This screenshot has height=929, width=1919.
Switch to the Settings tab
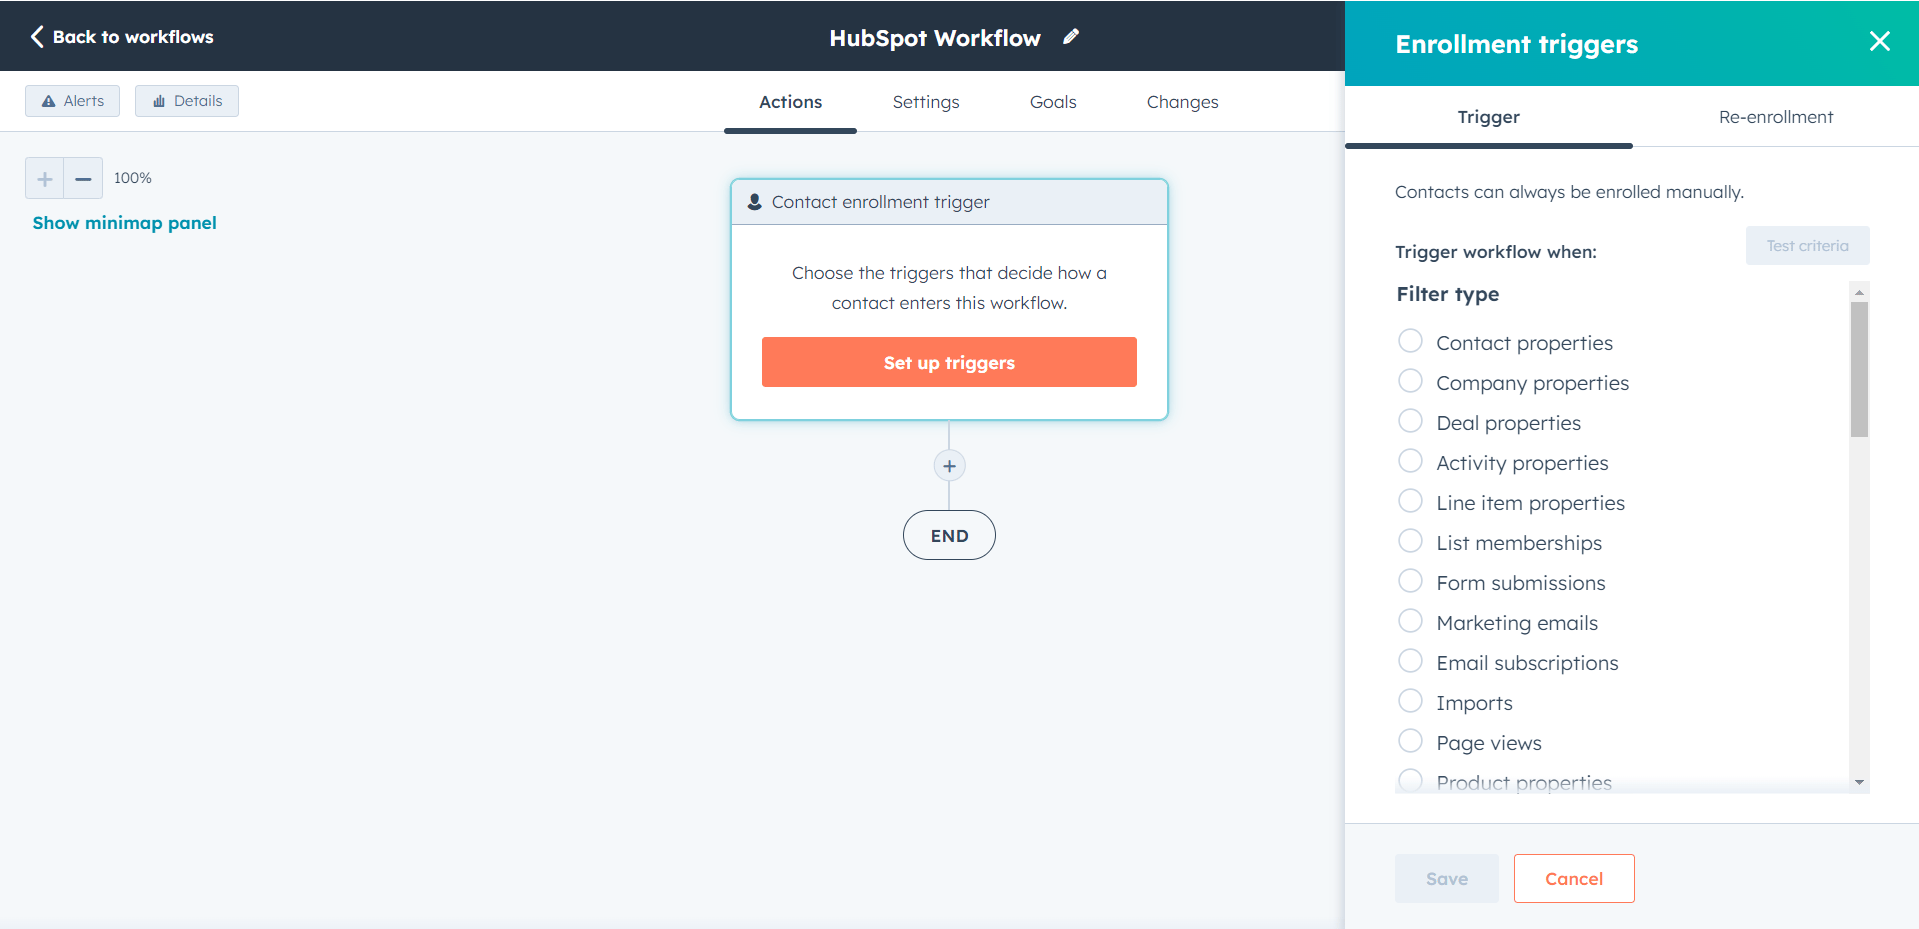pos(926,102)
